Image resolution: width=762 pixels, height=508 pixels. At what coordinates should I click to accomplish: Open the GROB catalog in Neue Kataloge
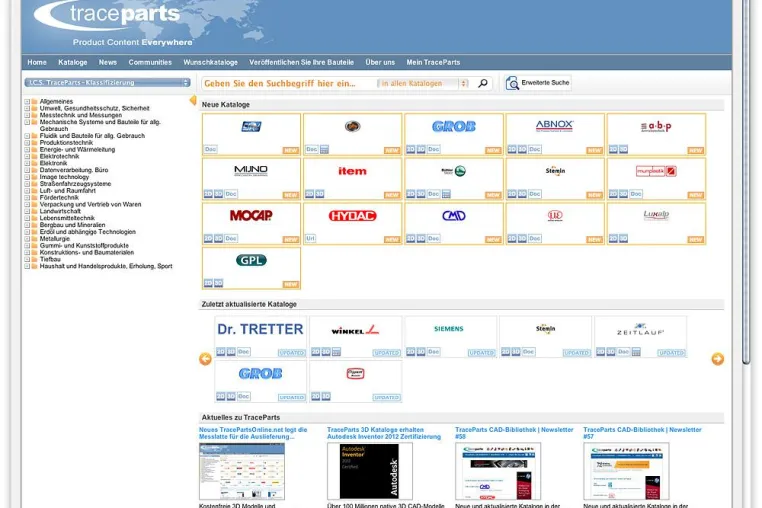pos(453,126)
